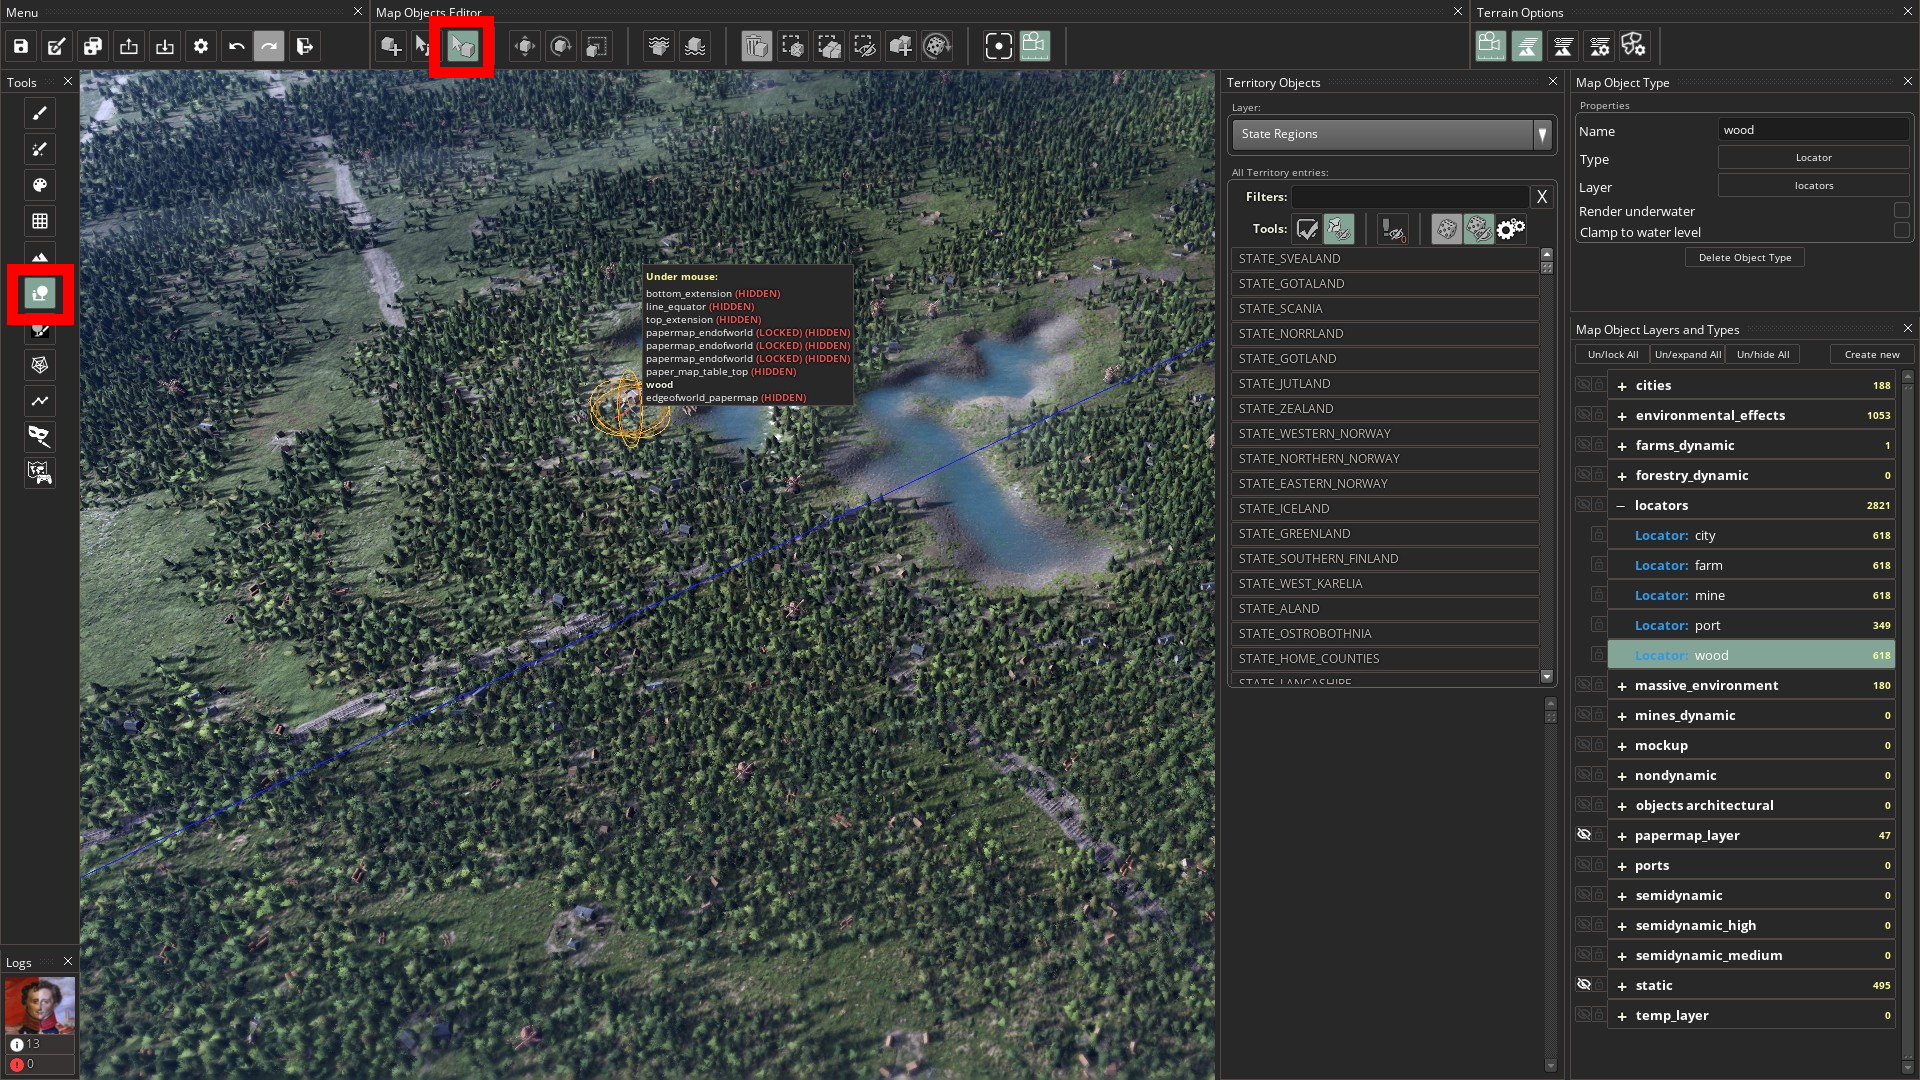Click the Delete Object Type button
The width and height of the screenshot is (1920, 1080).
(1745, 257)
